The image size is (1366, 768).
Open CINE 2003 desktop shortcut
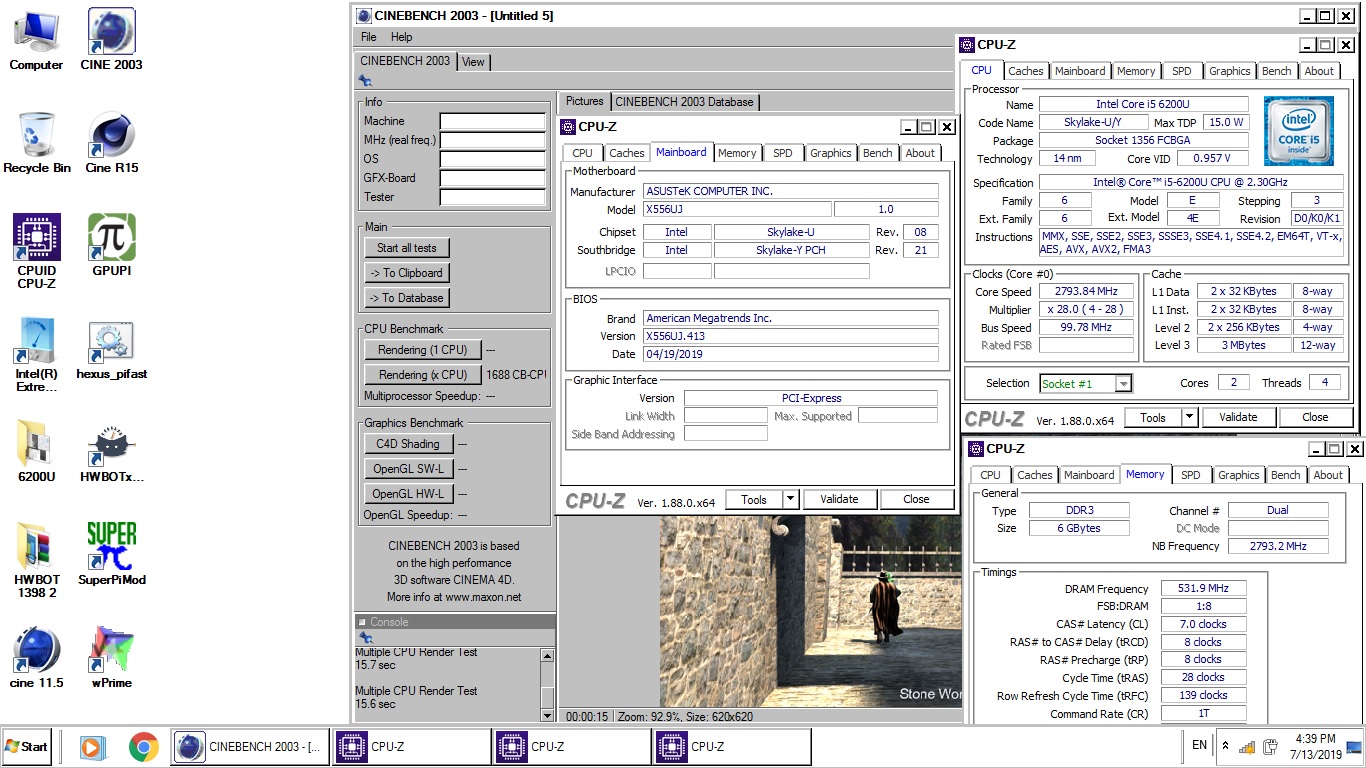point(111,40)
